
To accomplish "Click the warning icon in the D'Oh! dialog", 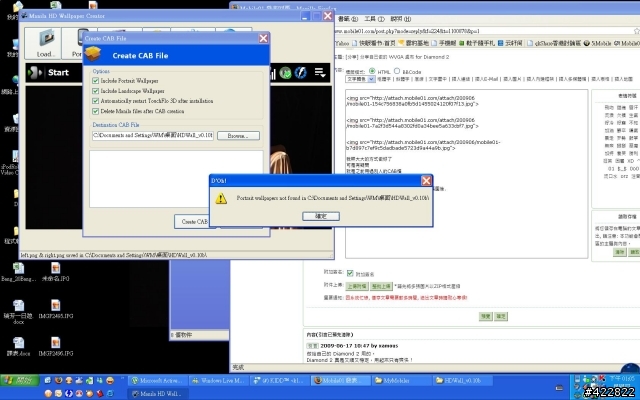I will point(221,198).
